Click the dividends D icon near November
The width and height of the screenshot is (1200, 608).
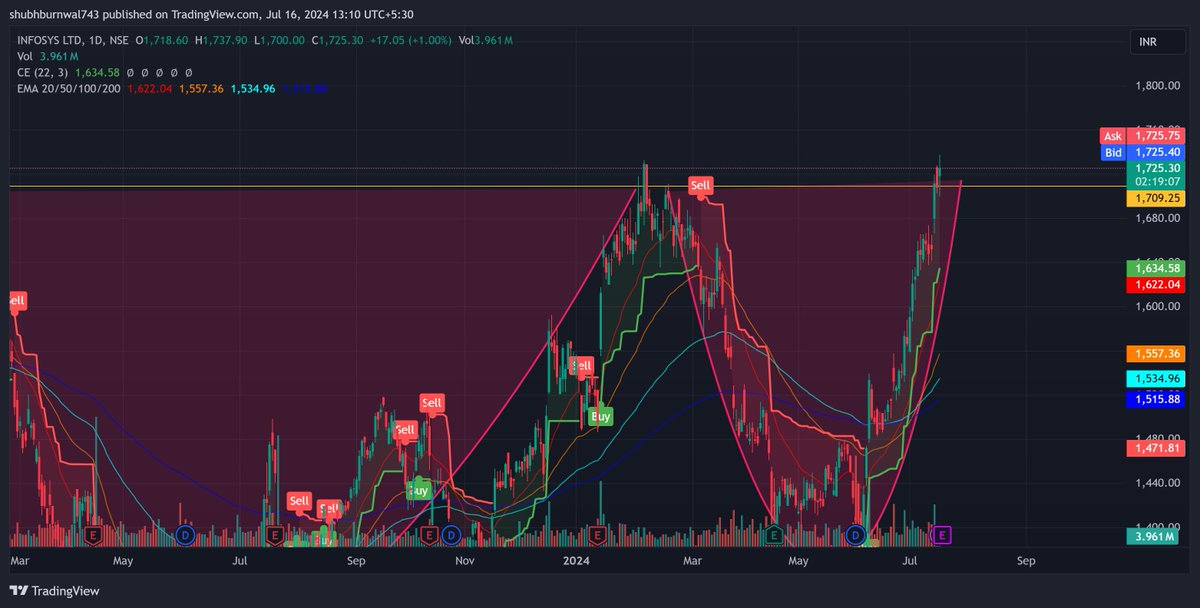pos(452,535)
